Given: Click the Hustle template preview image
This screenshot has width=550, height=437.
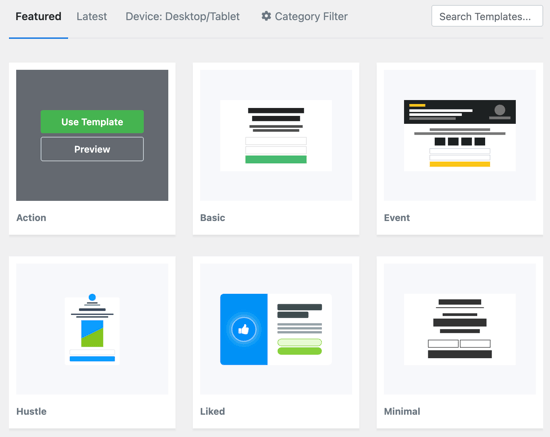Looking at the screenshot, I should pos(92,329).
